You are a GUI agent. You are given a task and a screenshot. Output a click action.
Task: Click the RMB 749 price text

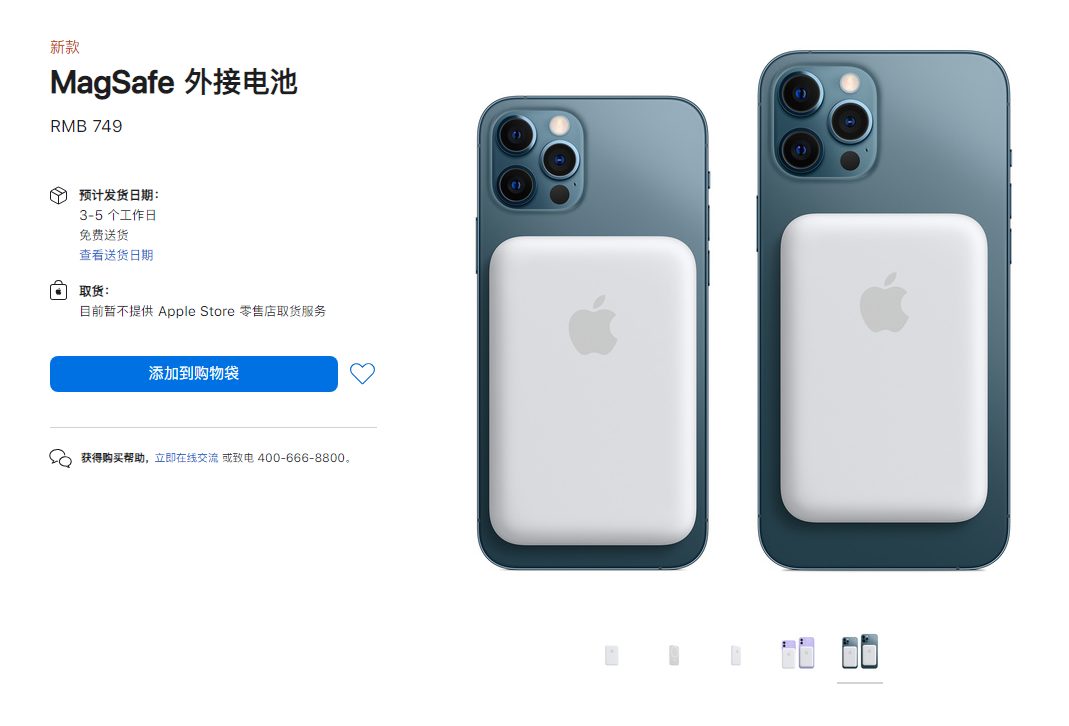pos(86,126)
